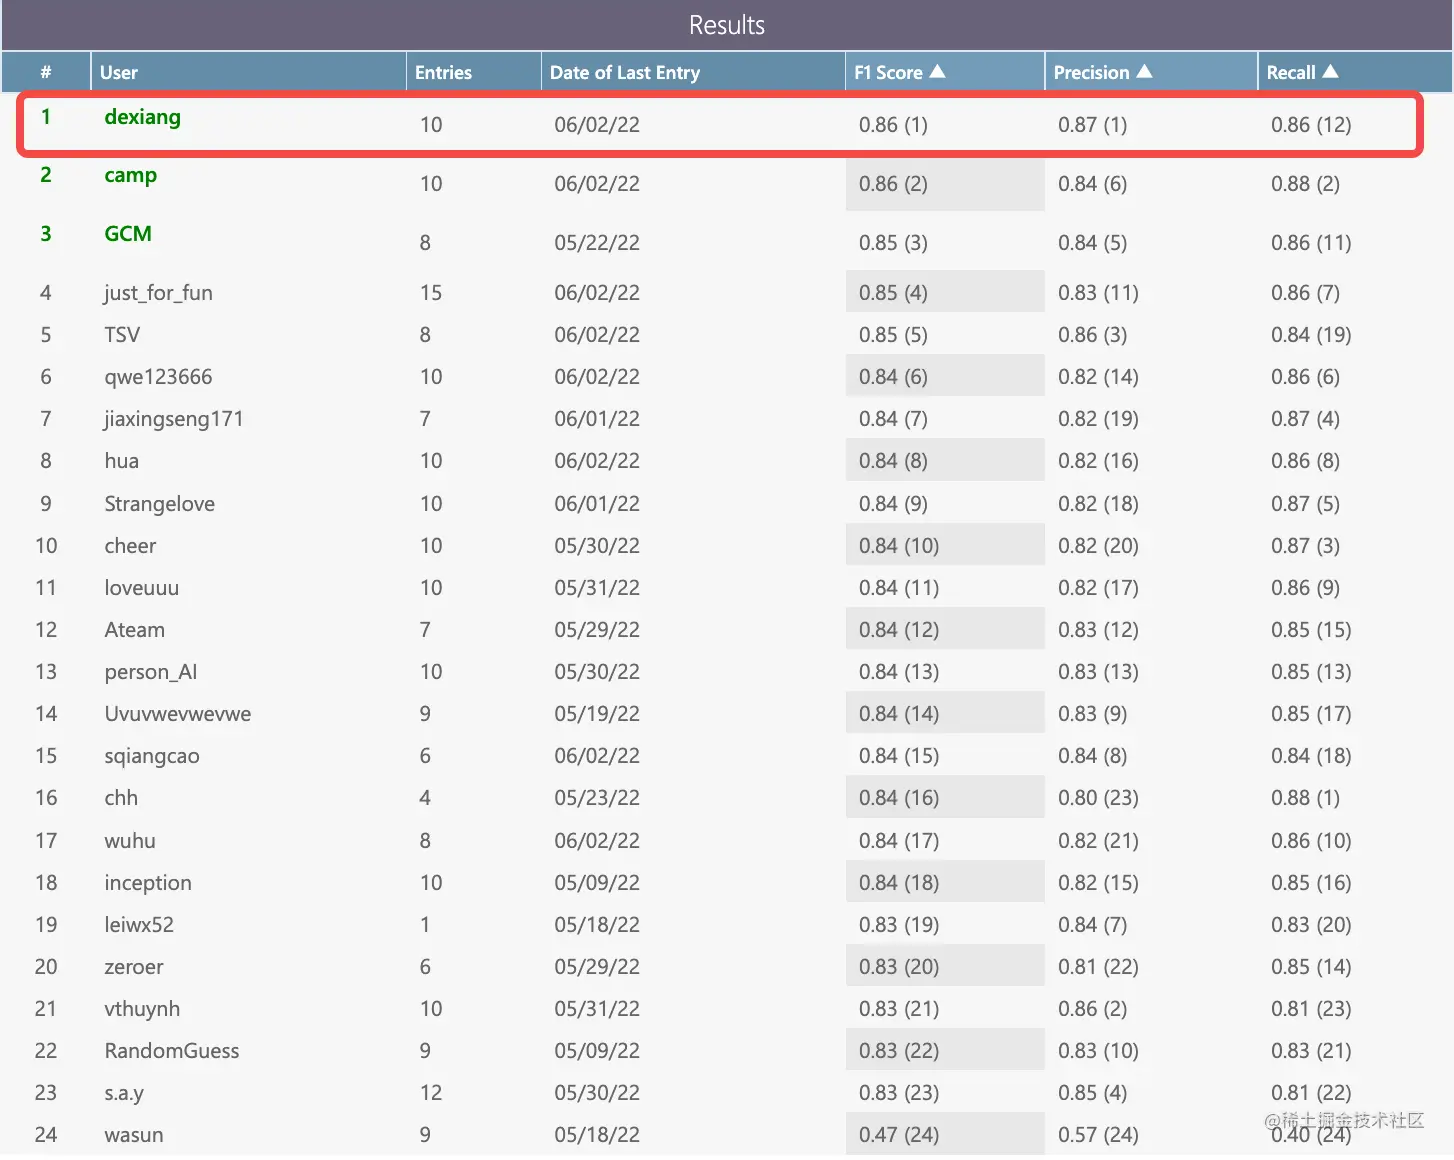Image resolution: width=1454 pixels, height=1160 pixels.
Task: Click date 05/19/22 for Uvuvwevwevwe
Action: [x=597, y=713]
